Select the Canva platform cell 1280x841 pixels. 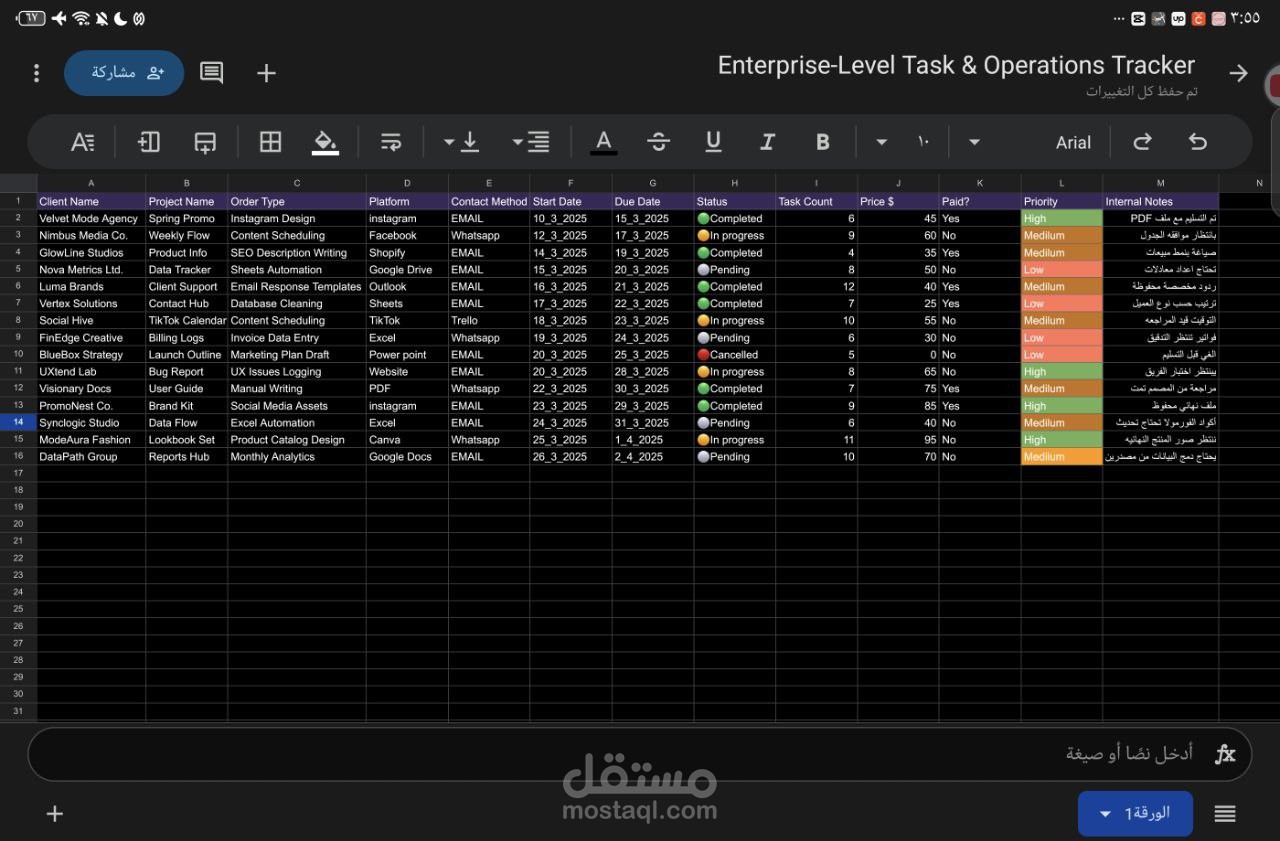(x=407, y=440)
